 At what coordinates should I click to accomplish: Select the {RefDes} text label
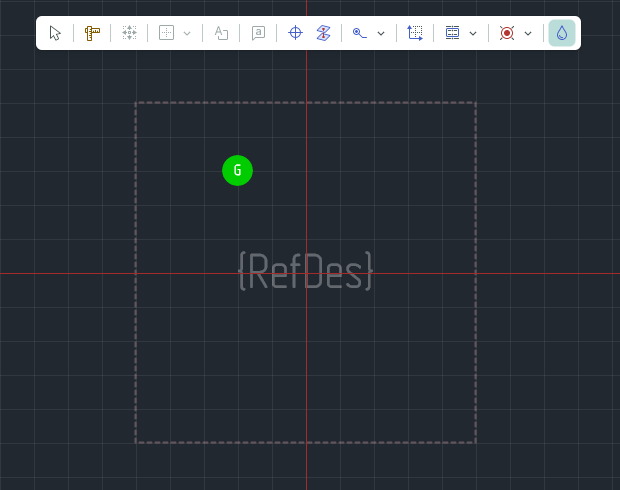[305, 272]
